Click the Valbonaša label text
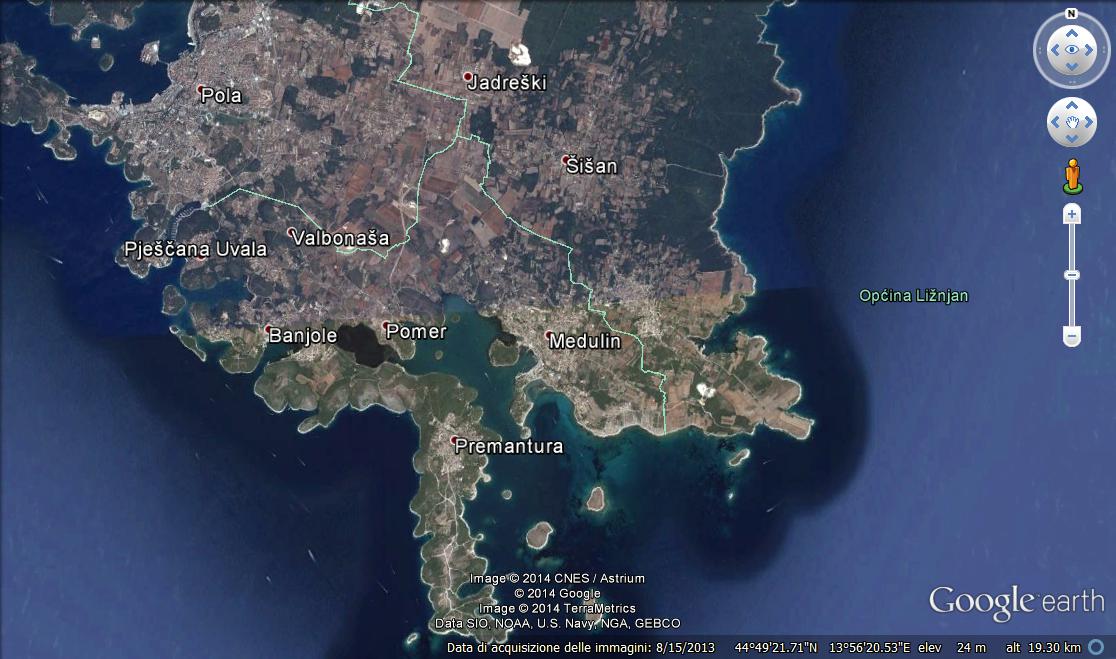Screen dimensions: 1116x659 (x=341, y=238)
